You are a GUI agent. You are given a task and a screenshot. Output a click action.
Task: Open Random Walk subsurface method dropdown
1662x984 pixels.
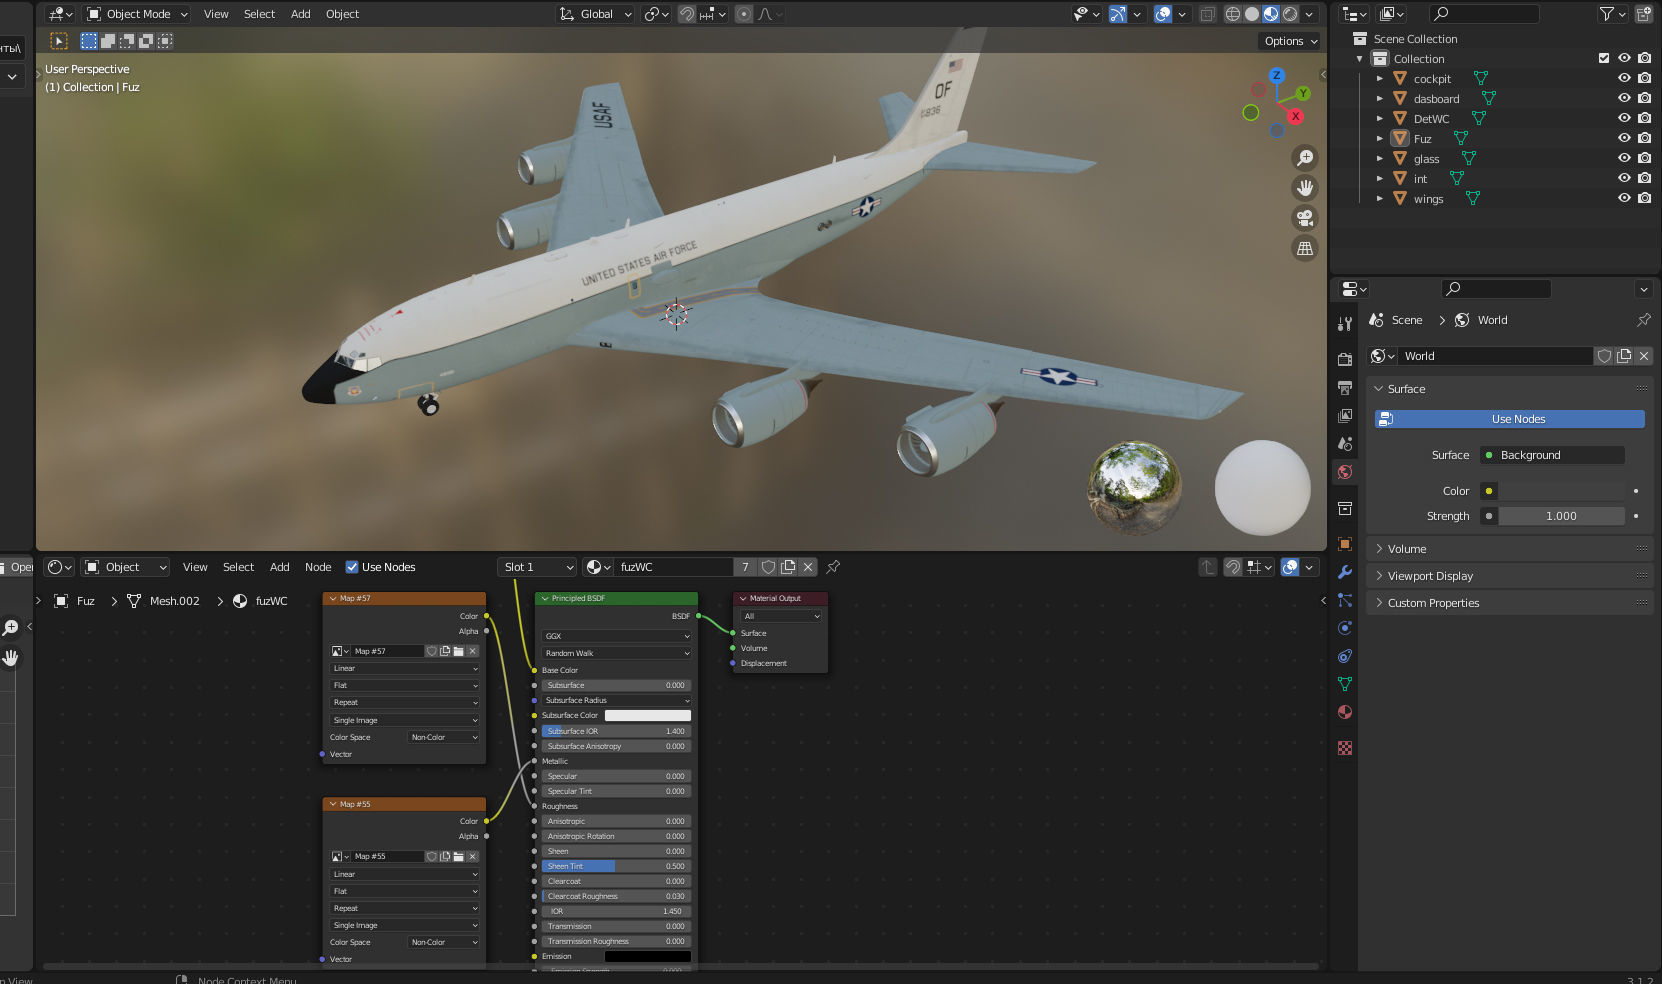pos(616,653)
